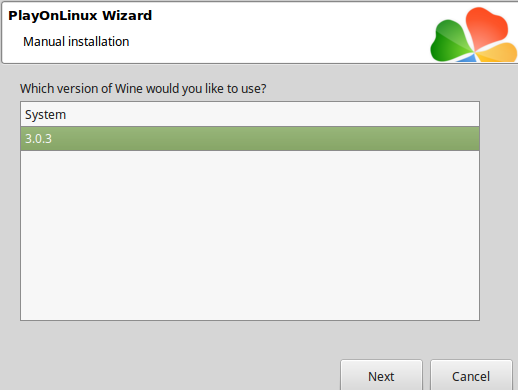The width and height of the screenshot is (518, 390).
Task: Click the green petal of the logo
Action: tap(450, 42)
